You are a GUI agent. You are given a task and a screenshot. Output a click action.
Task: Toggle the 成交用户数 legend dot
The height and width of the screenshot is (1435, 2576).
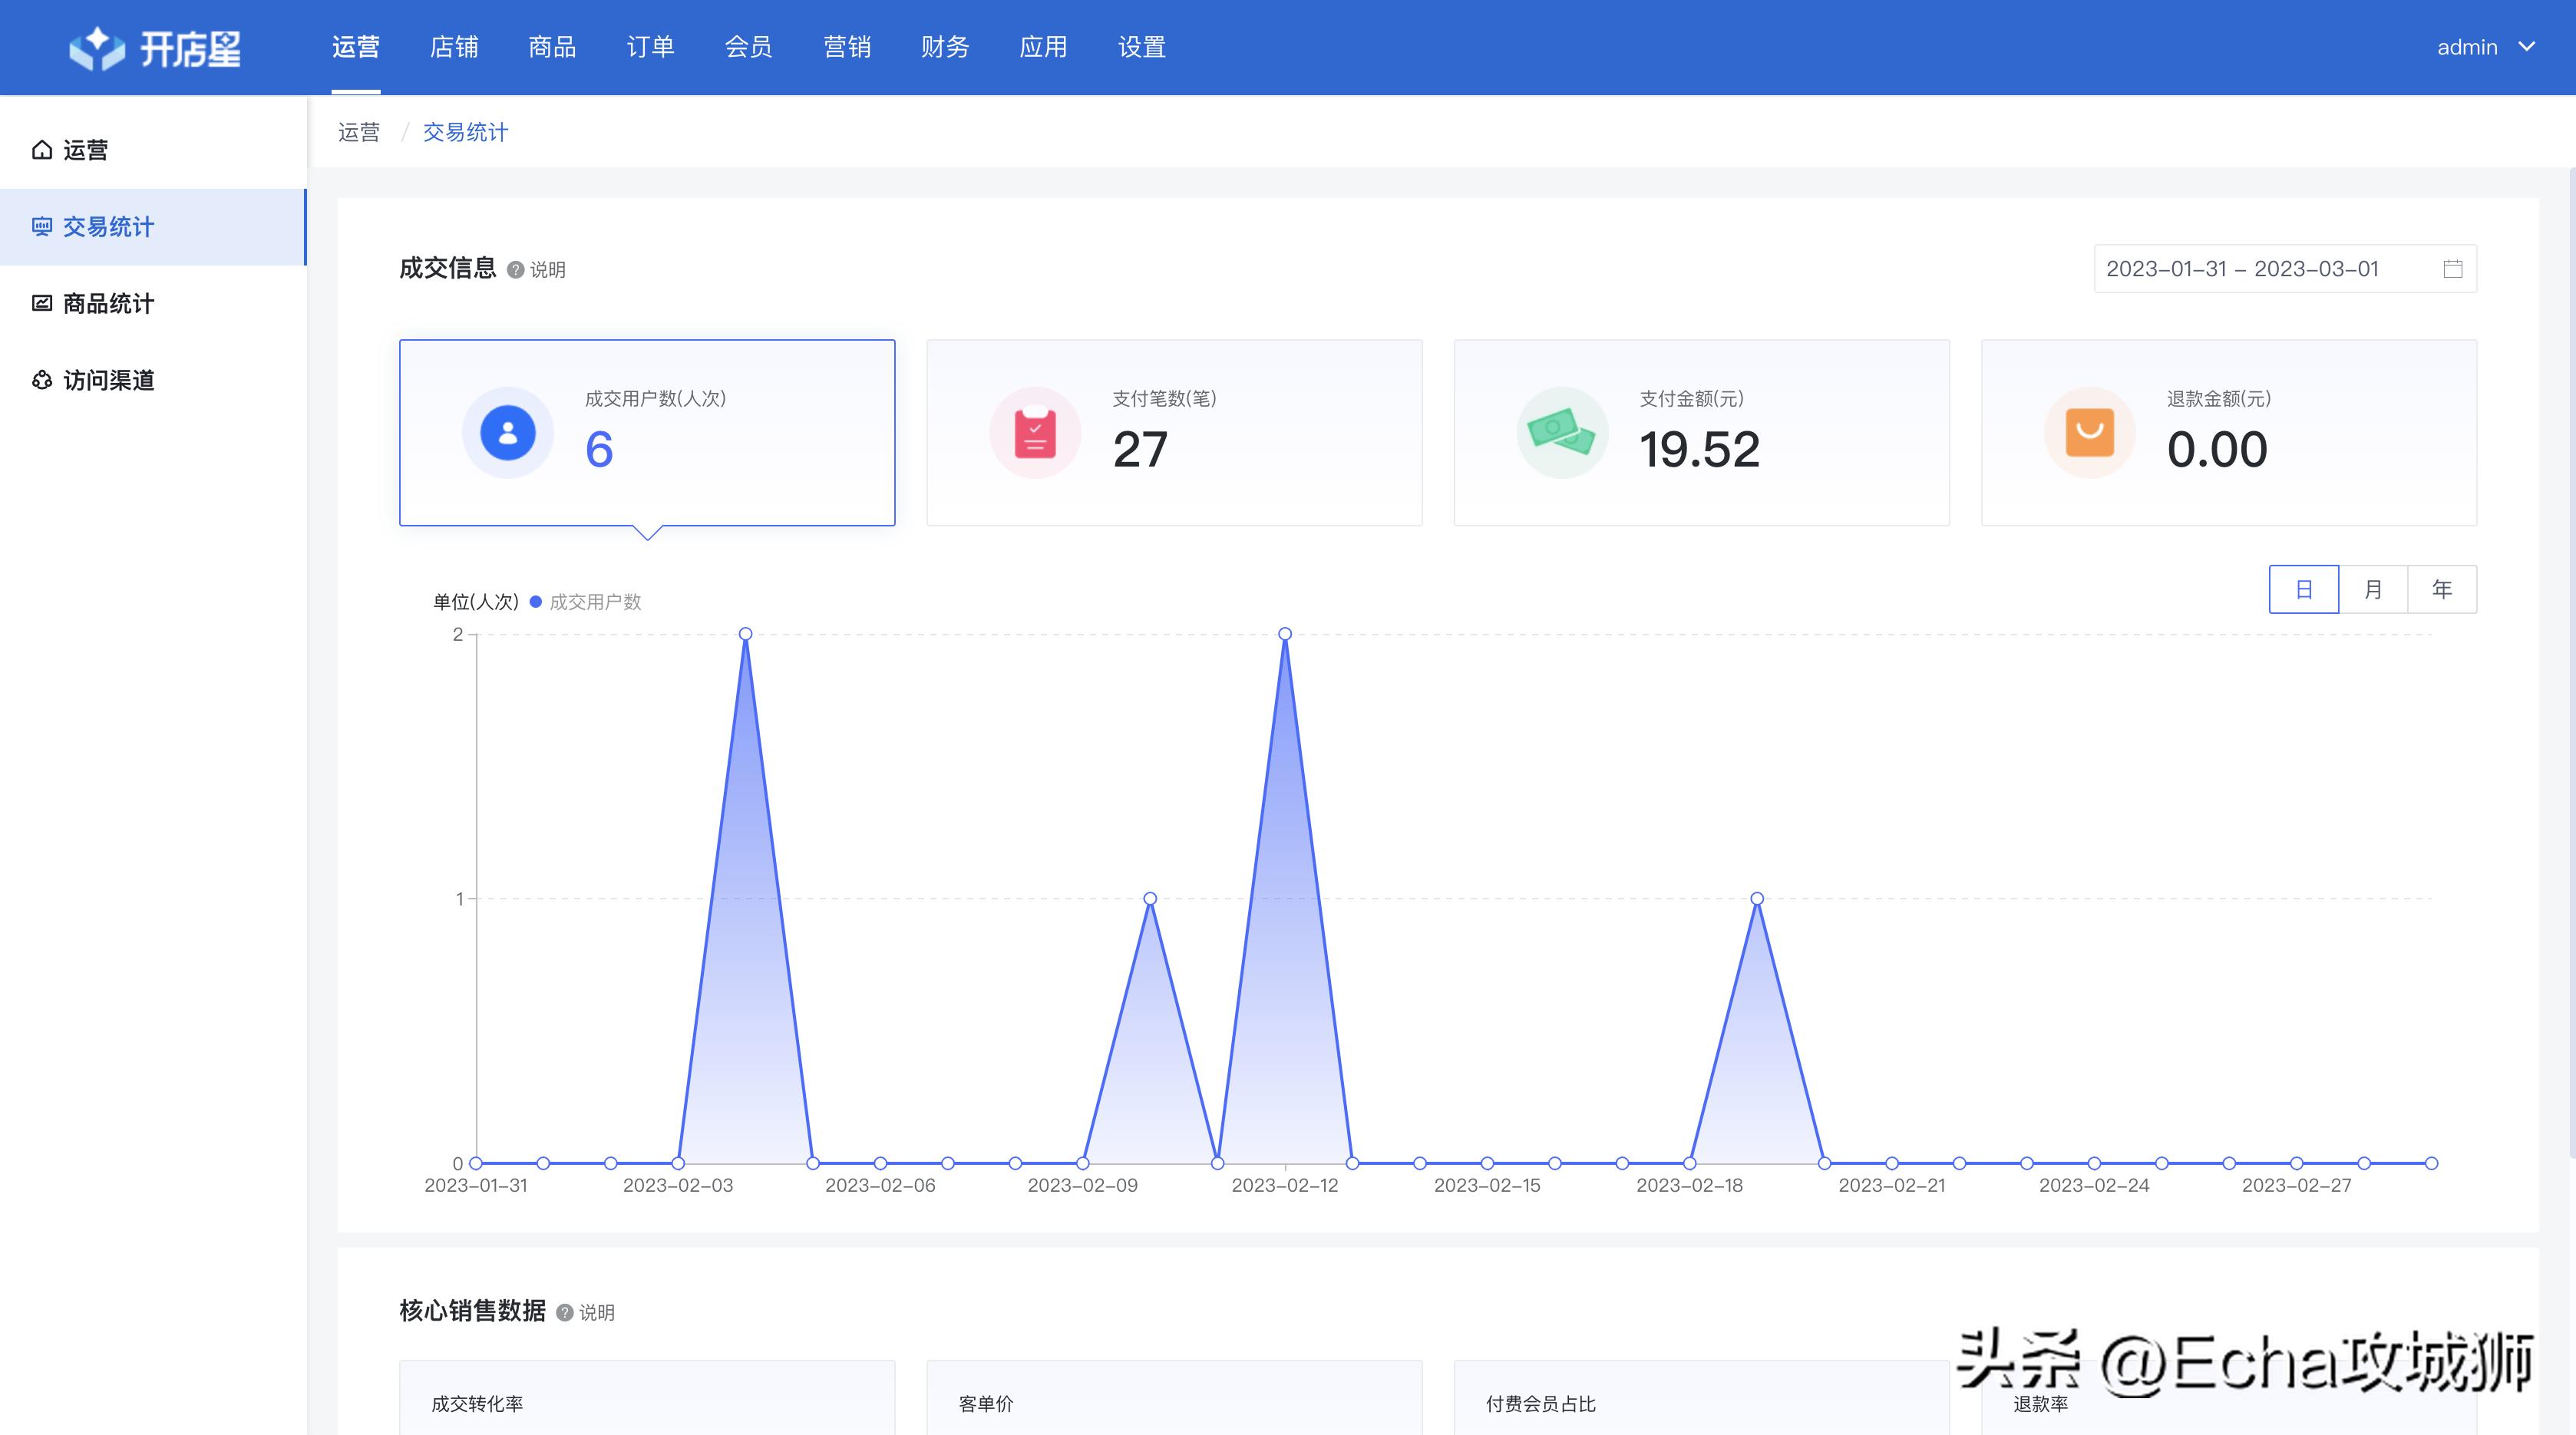536,602
